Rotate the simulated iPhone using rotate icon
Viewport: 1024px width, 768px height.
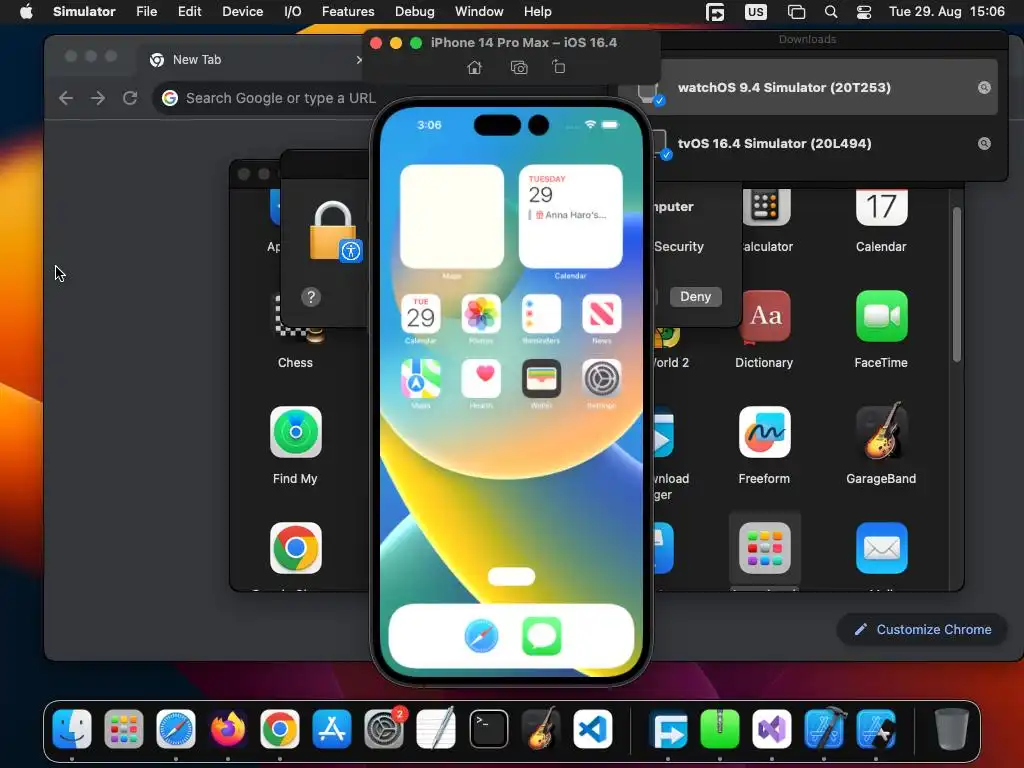559,67
